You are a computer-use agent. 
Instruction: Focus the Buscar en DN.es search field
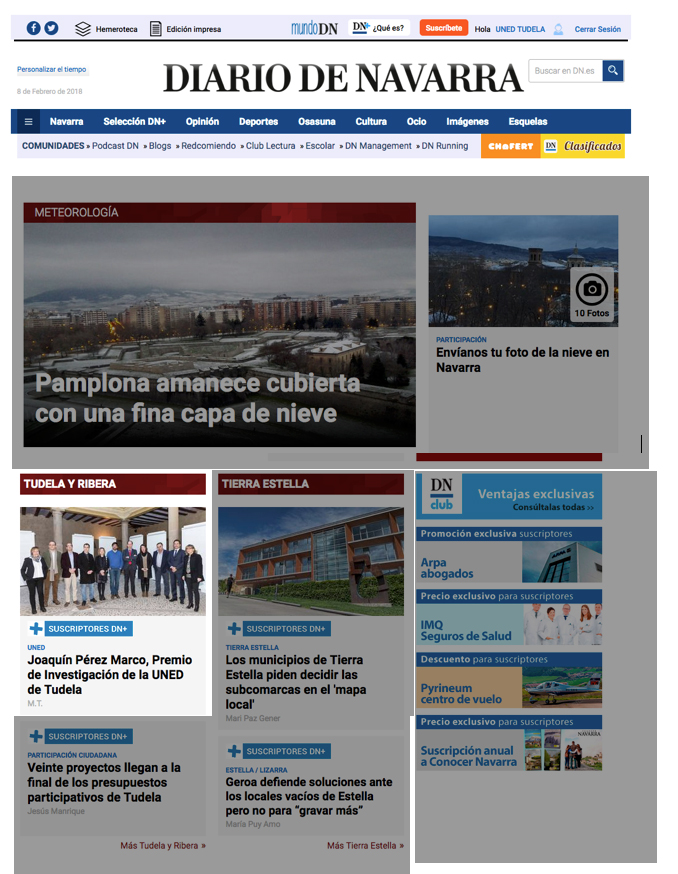[565, 71]
